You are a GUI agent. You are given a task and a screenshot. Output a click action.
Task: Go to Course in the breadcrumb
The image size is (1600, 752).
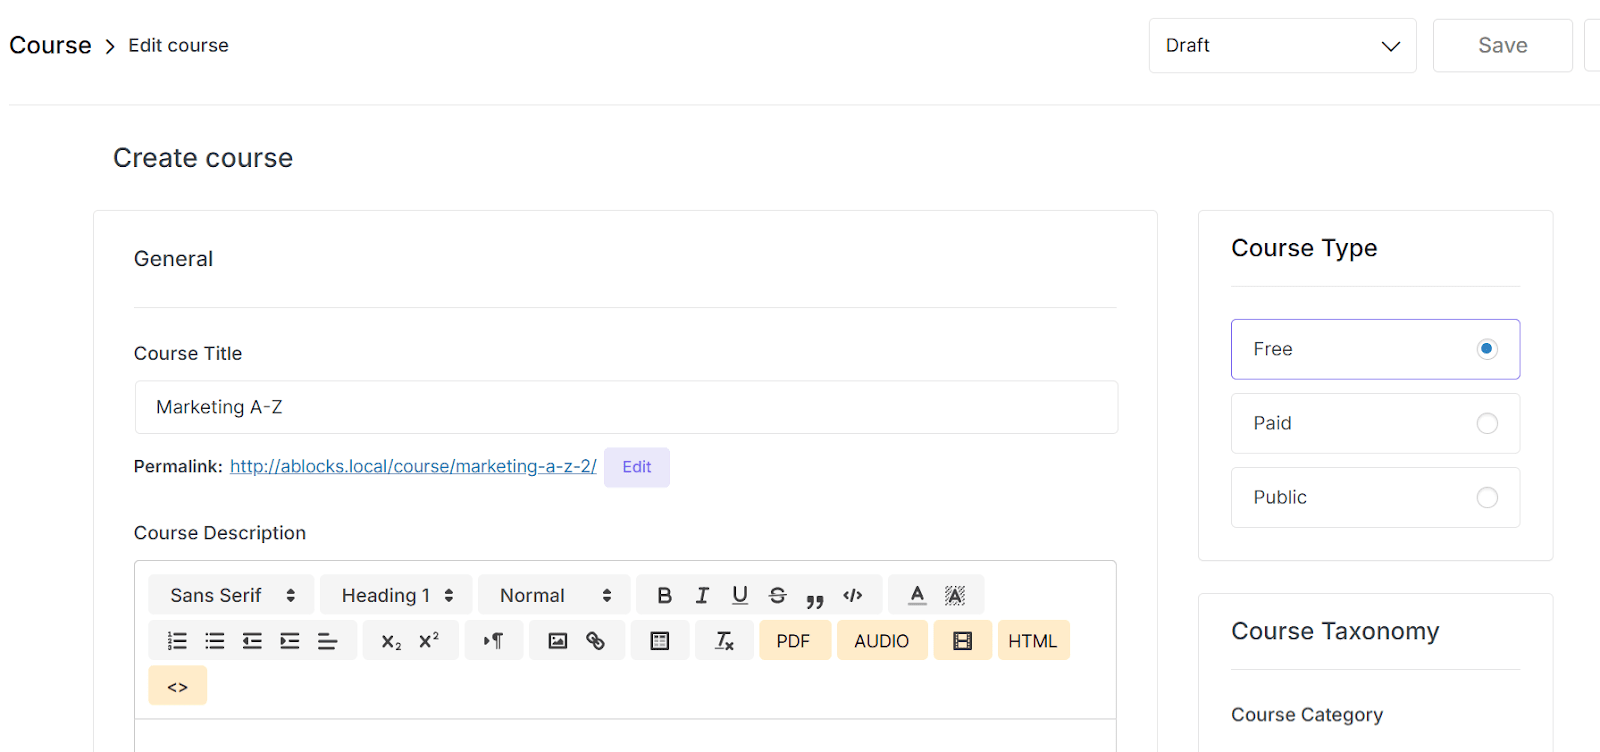tap(50, 46)
